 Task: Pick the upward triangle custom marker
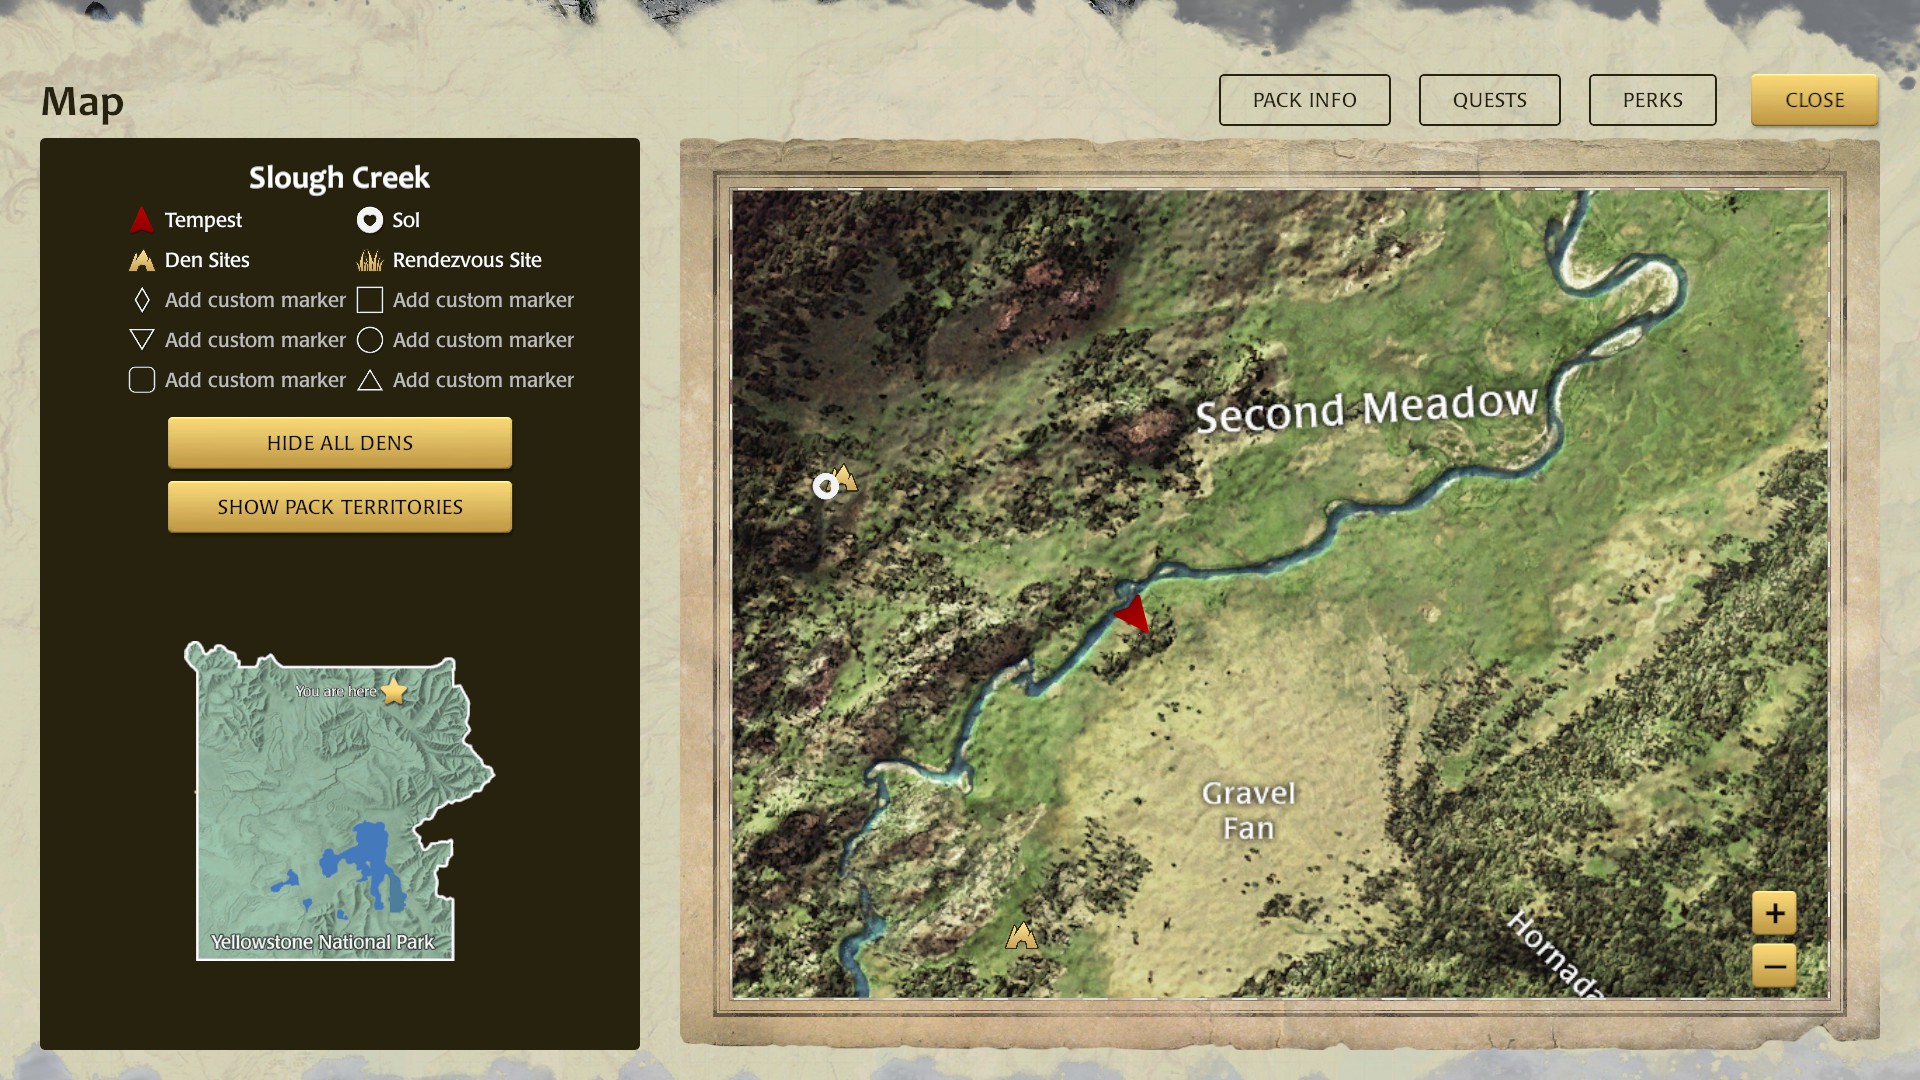click(x=370, y=380)
